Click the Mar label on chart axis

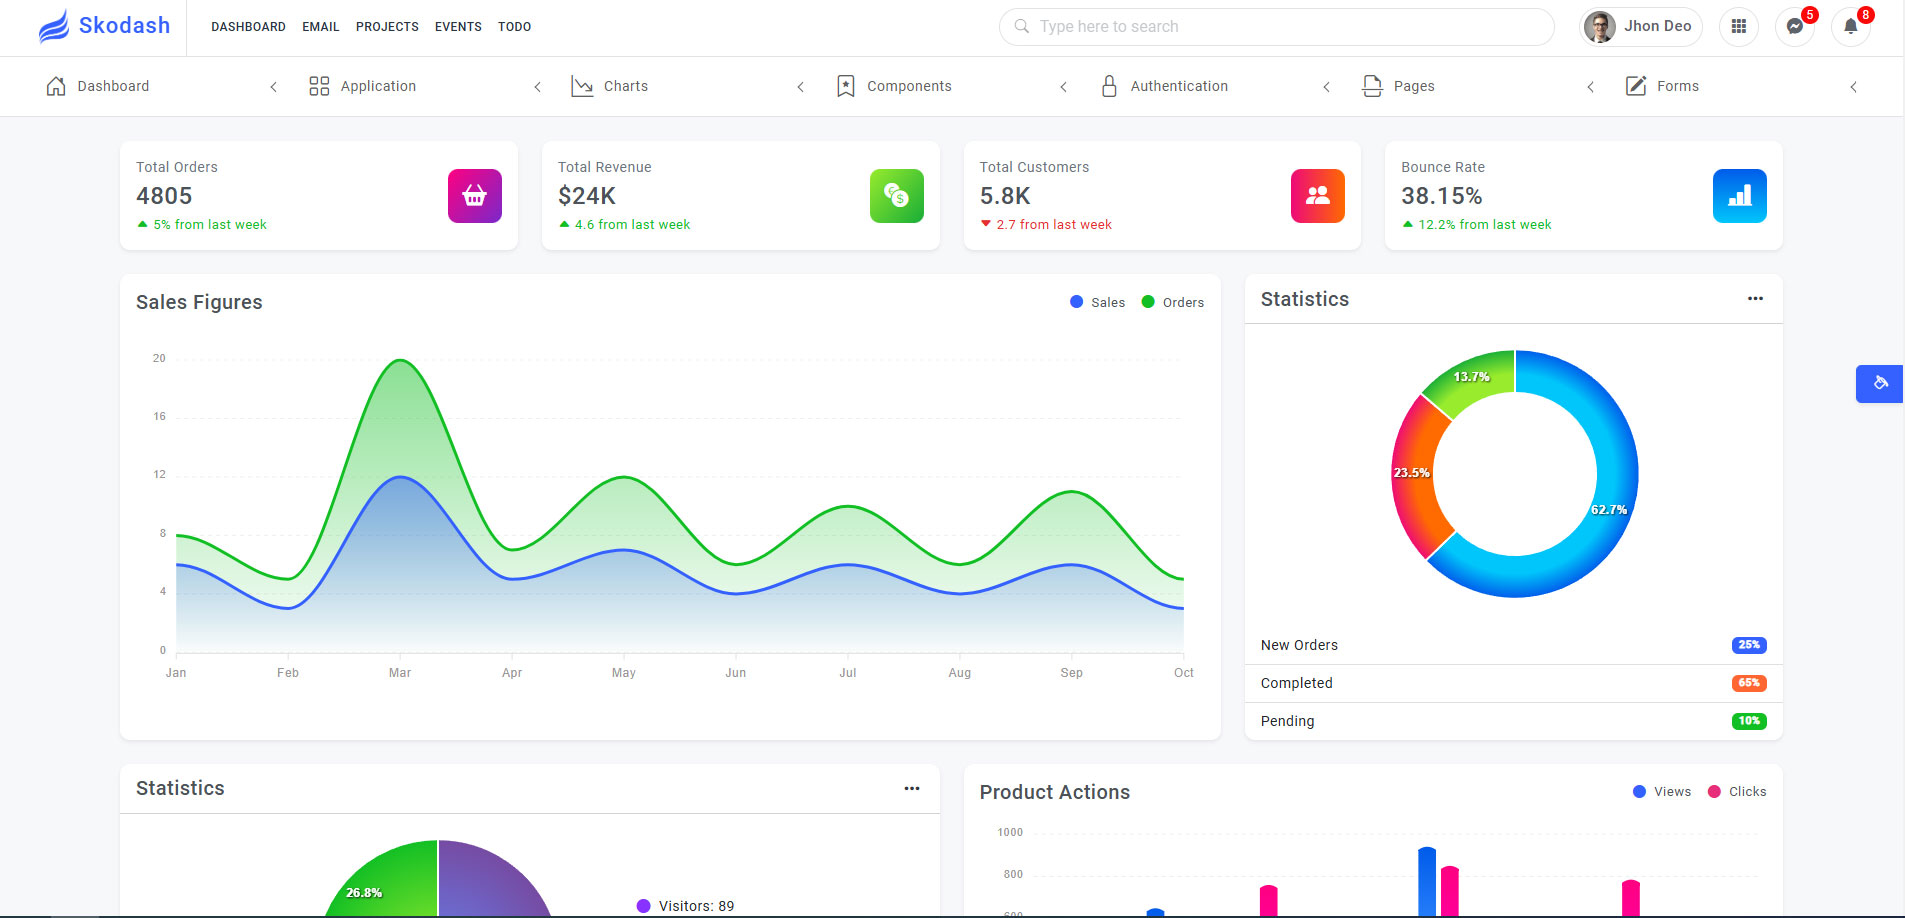pyautogui.click(x=400, y=673)
